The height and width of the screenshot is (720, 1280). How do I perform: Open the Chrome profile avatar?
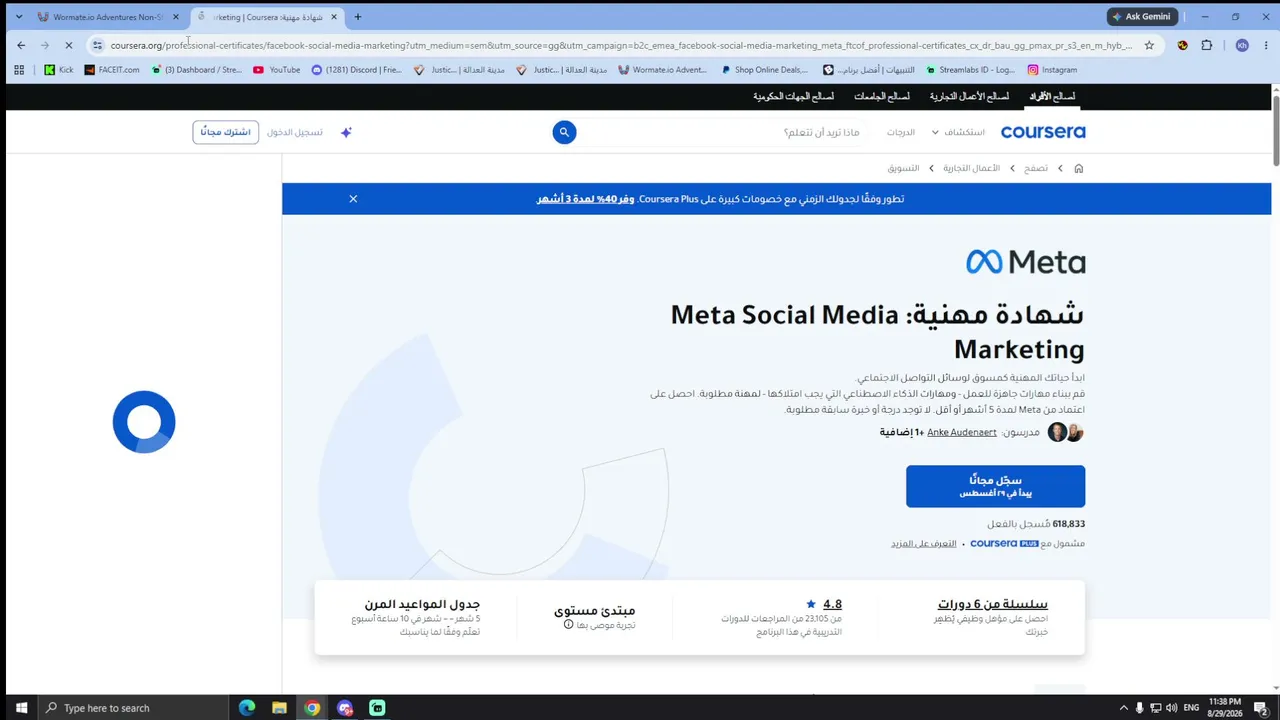point(1242,45)
